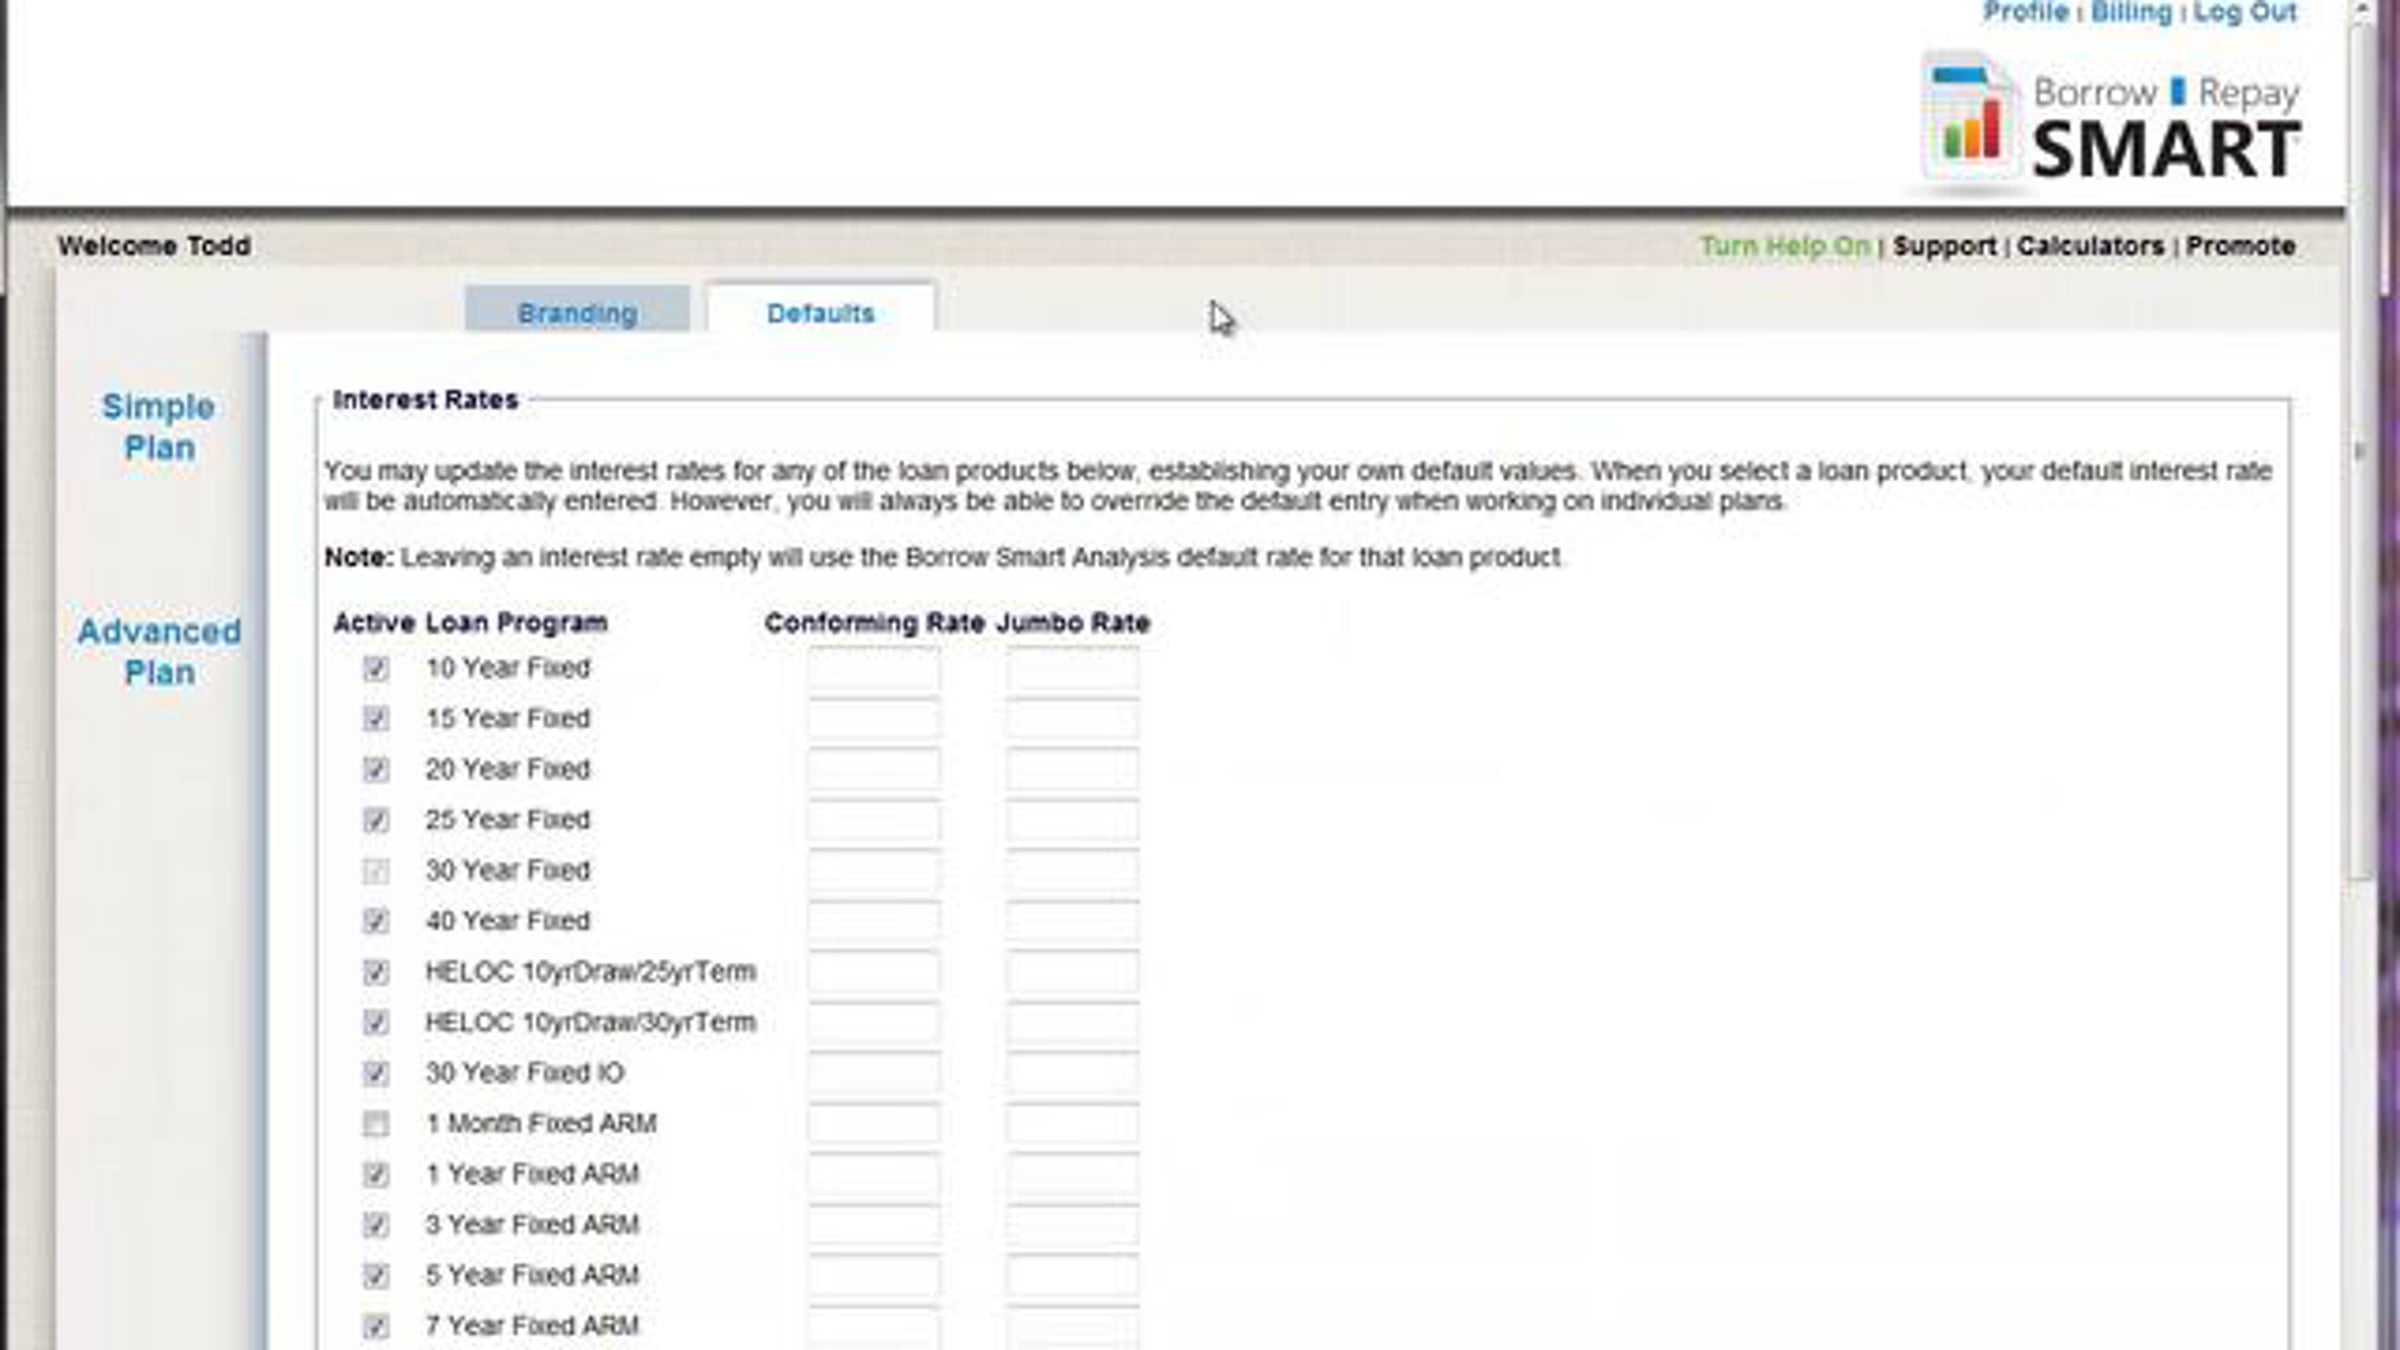
Task: Uncheck HELOC 10yrDraw/25yrTerm checkbox
Action: (x=375, y=972)
